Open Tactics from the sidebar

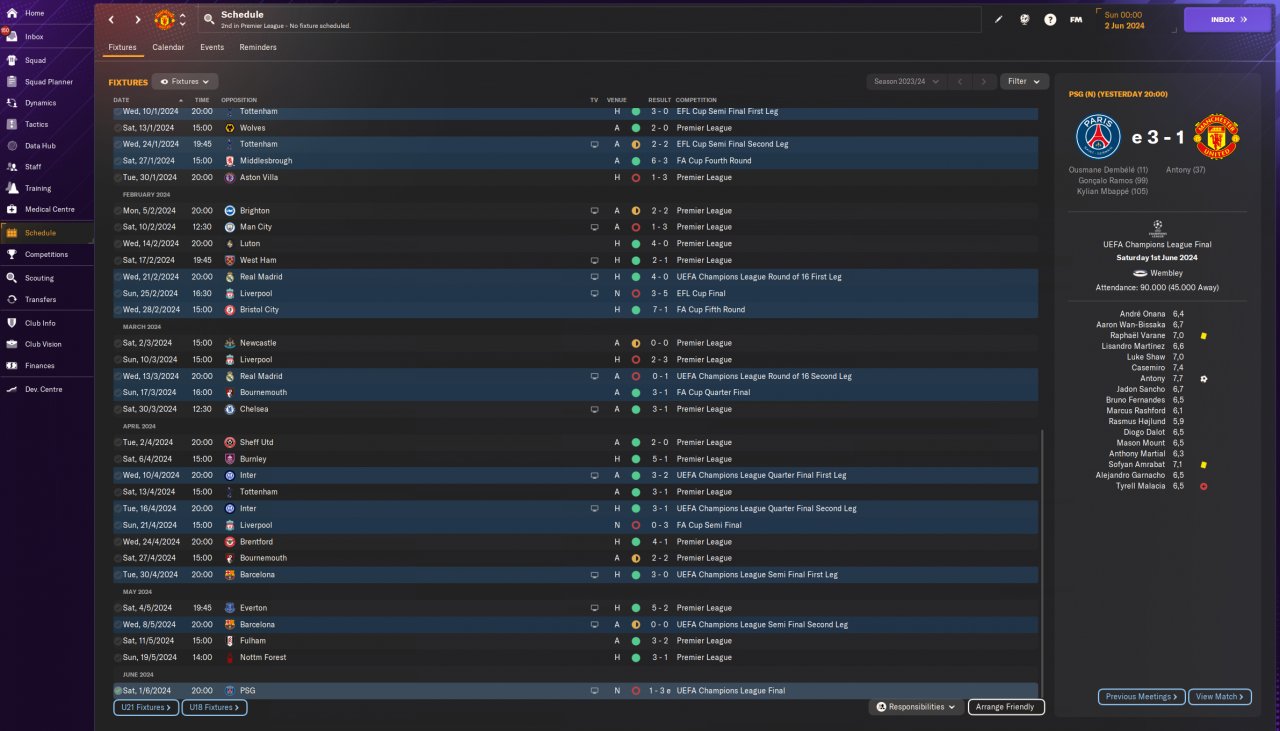click(x=46, y=124)
